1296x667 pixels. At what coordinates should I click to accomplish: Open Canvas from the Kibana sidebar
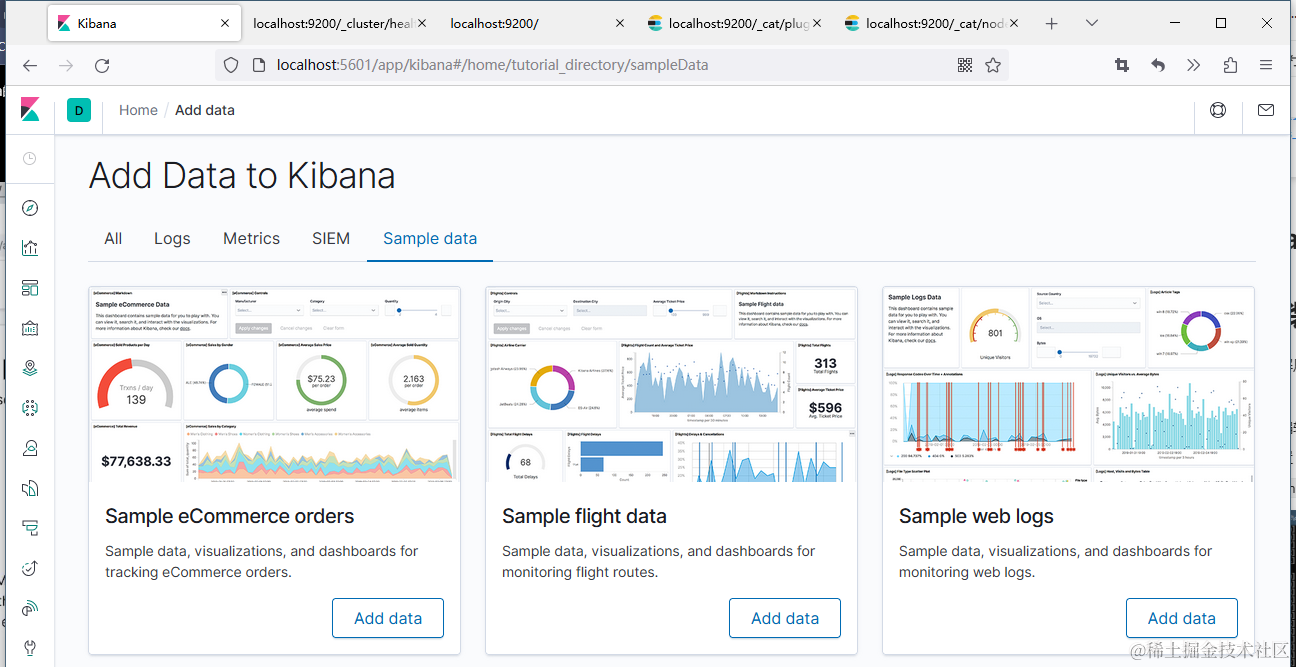30,328
